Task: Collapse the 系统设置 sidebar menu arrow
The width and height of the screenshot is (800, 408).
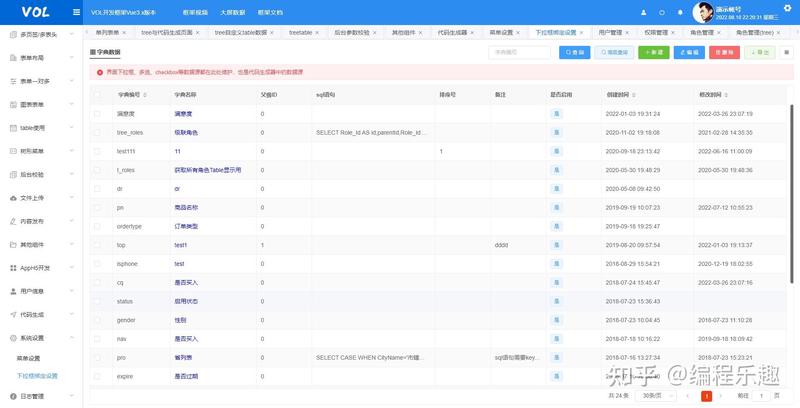Action: coord(71,338)
